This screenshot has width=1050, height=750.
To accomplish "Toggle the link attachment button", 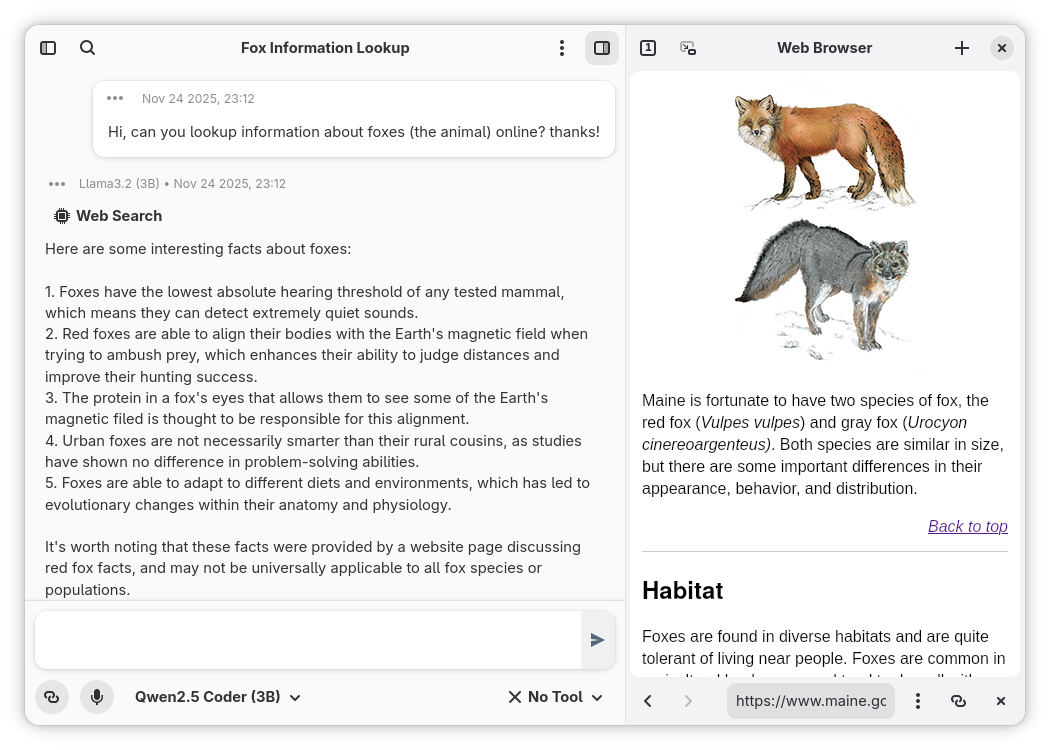I will coord(52,697).
